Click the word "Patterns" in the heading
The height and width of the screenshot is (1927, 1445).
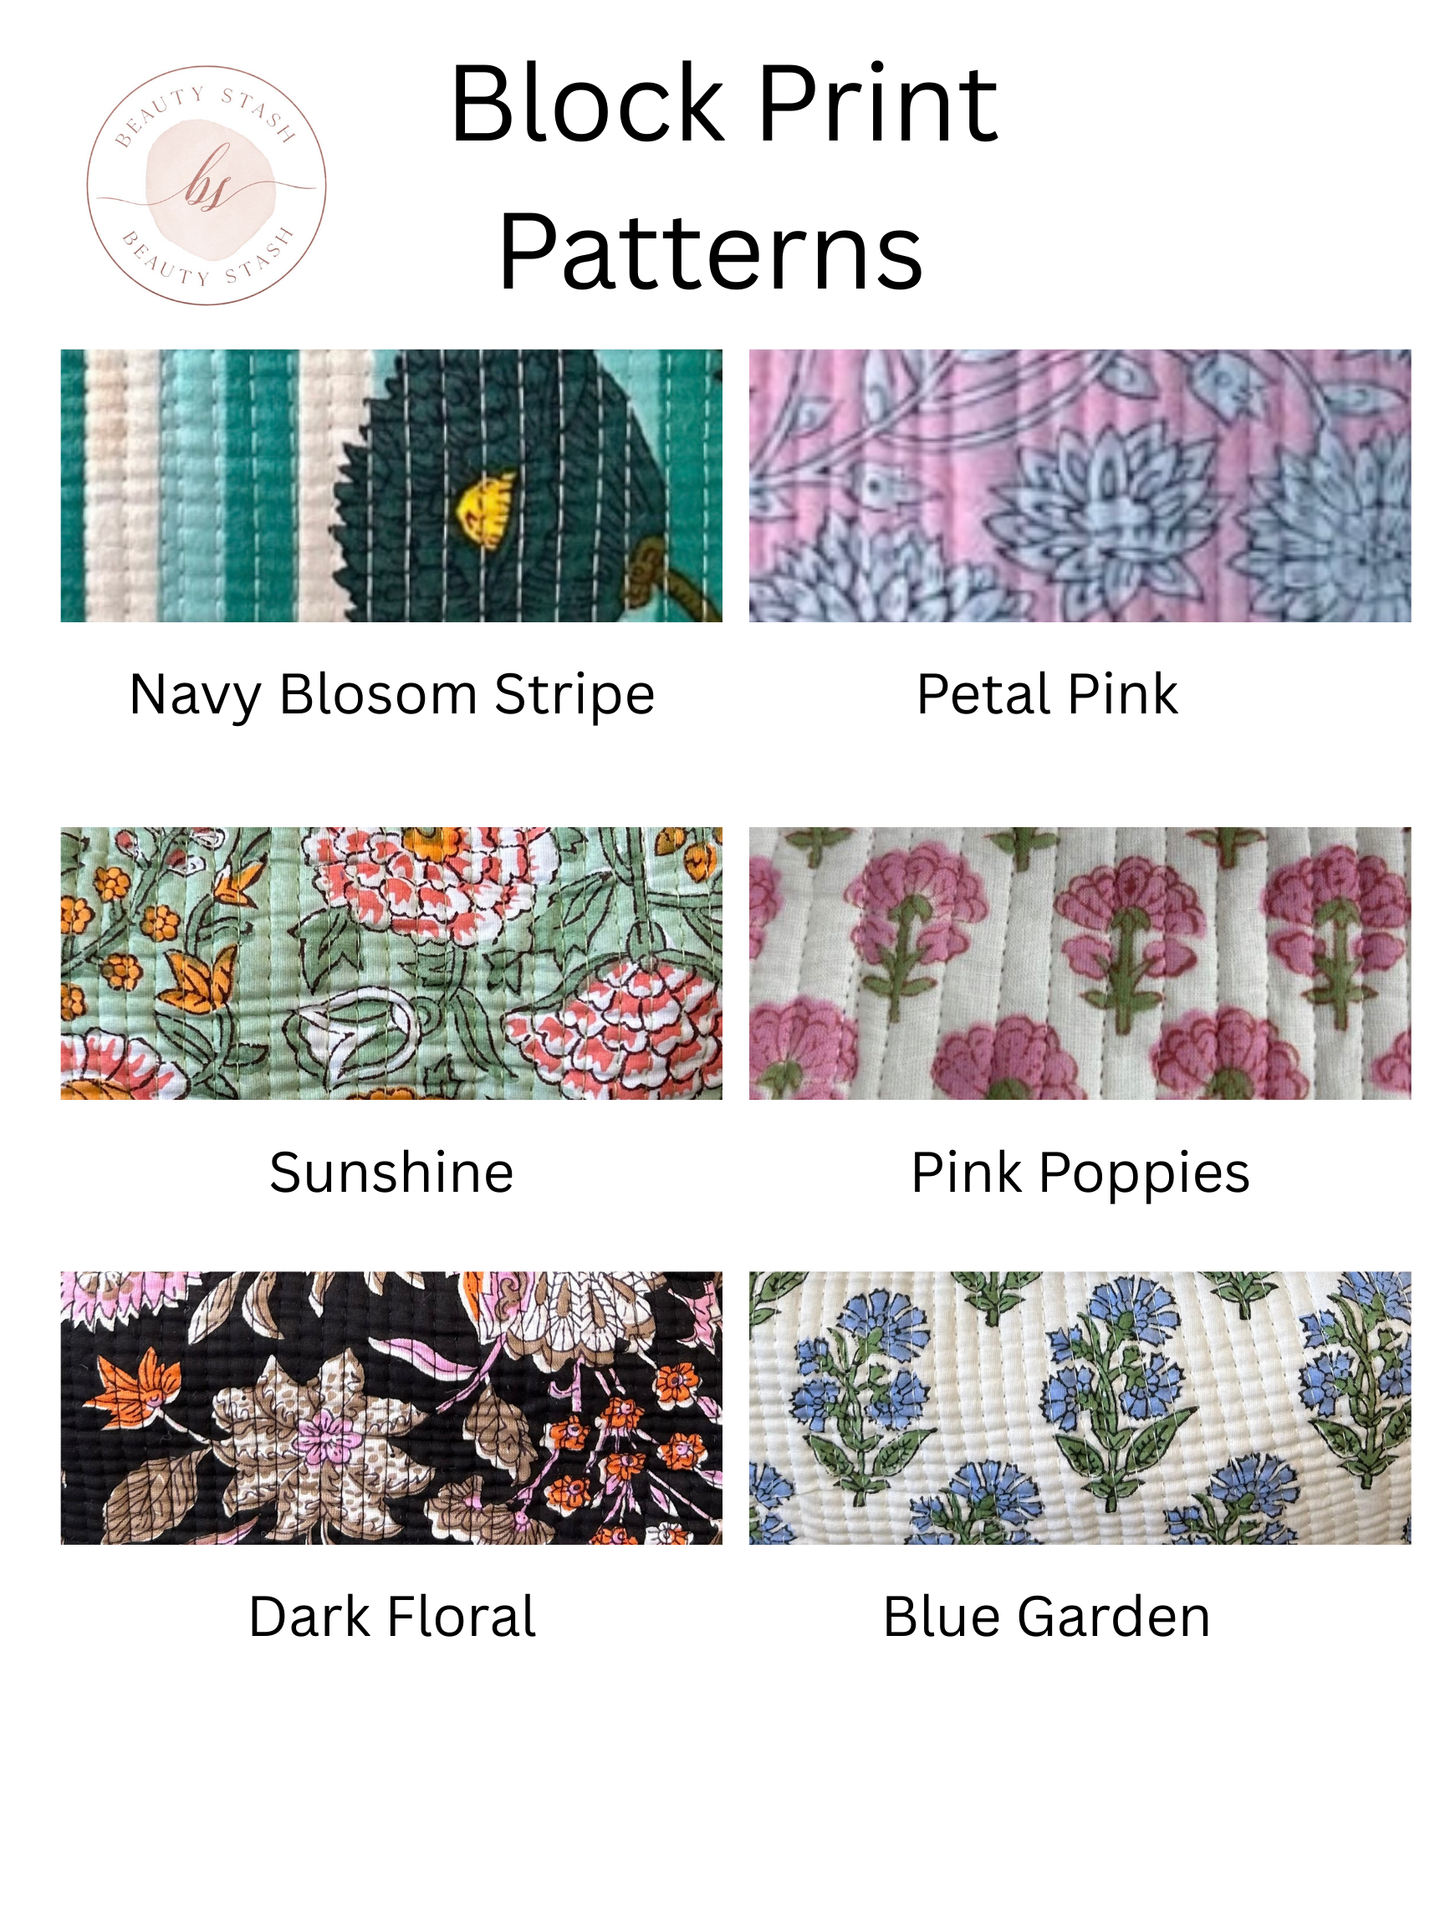[710, 252]
